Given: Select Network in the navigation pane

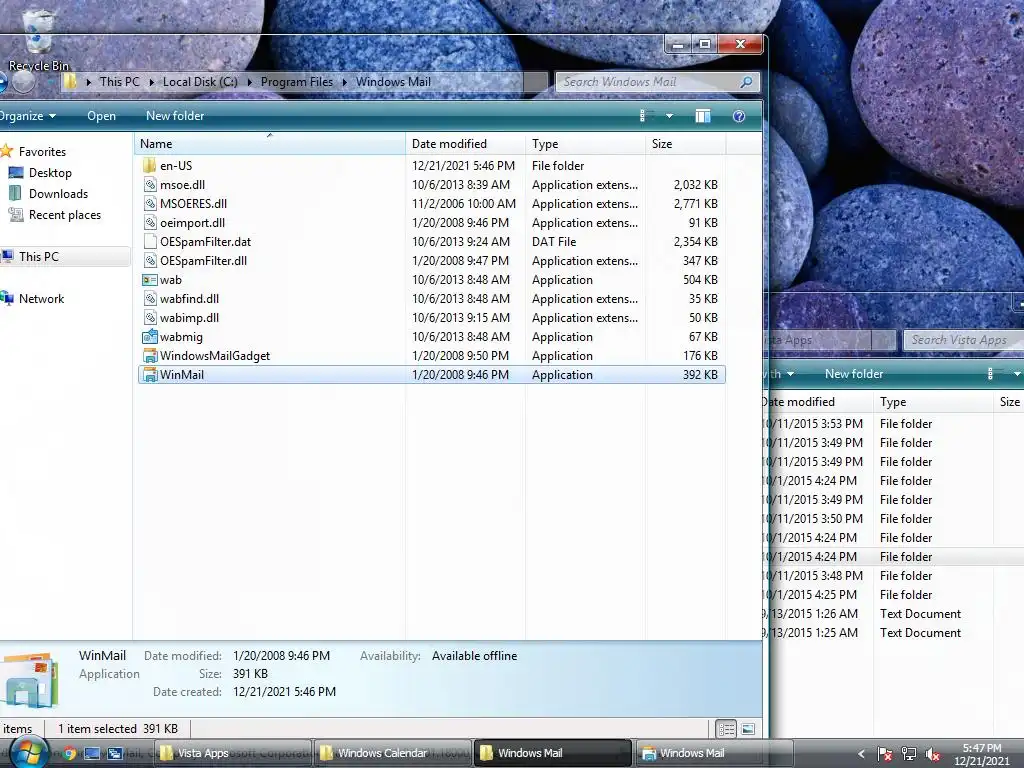Looking at the screenshot, I should (41, 298).
